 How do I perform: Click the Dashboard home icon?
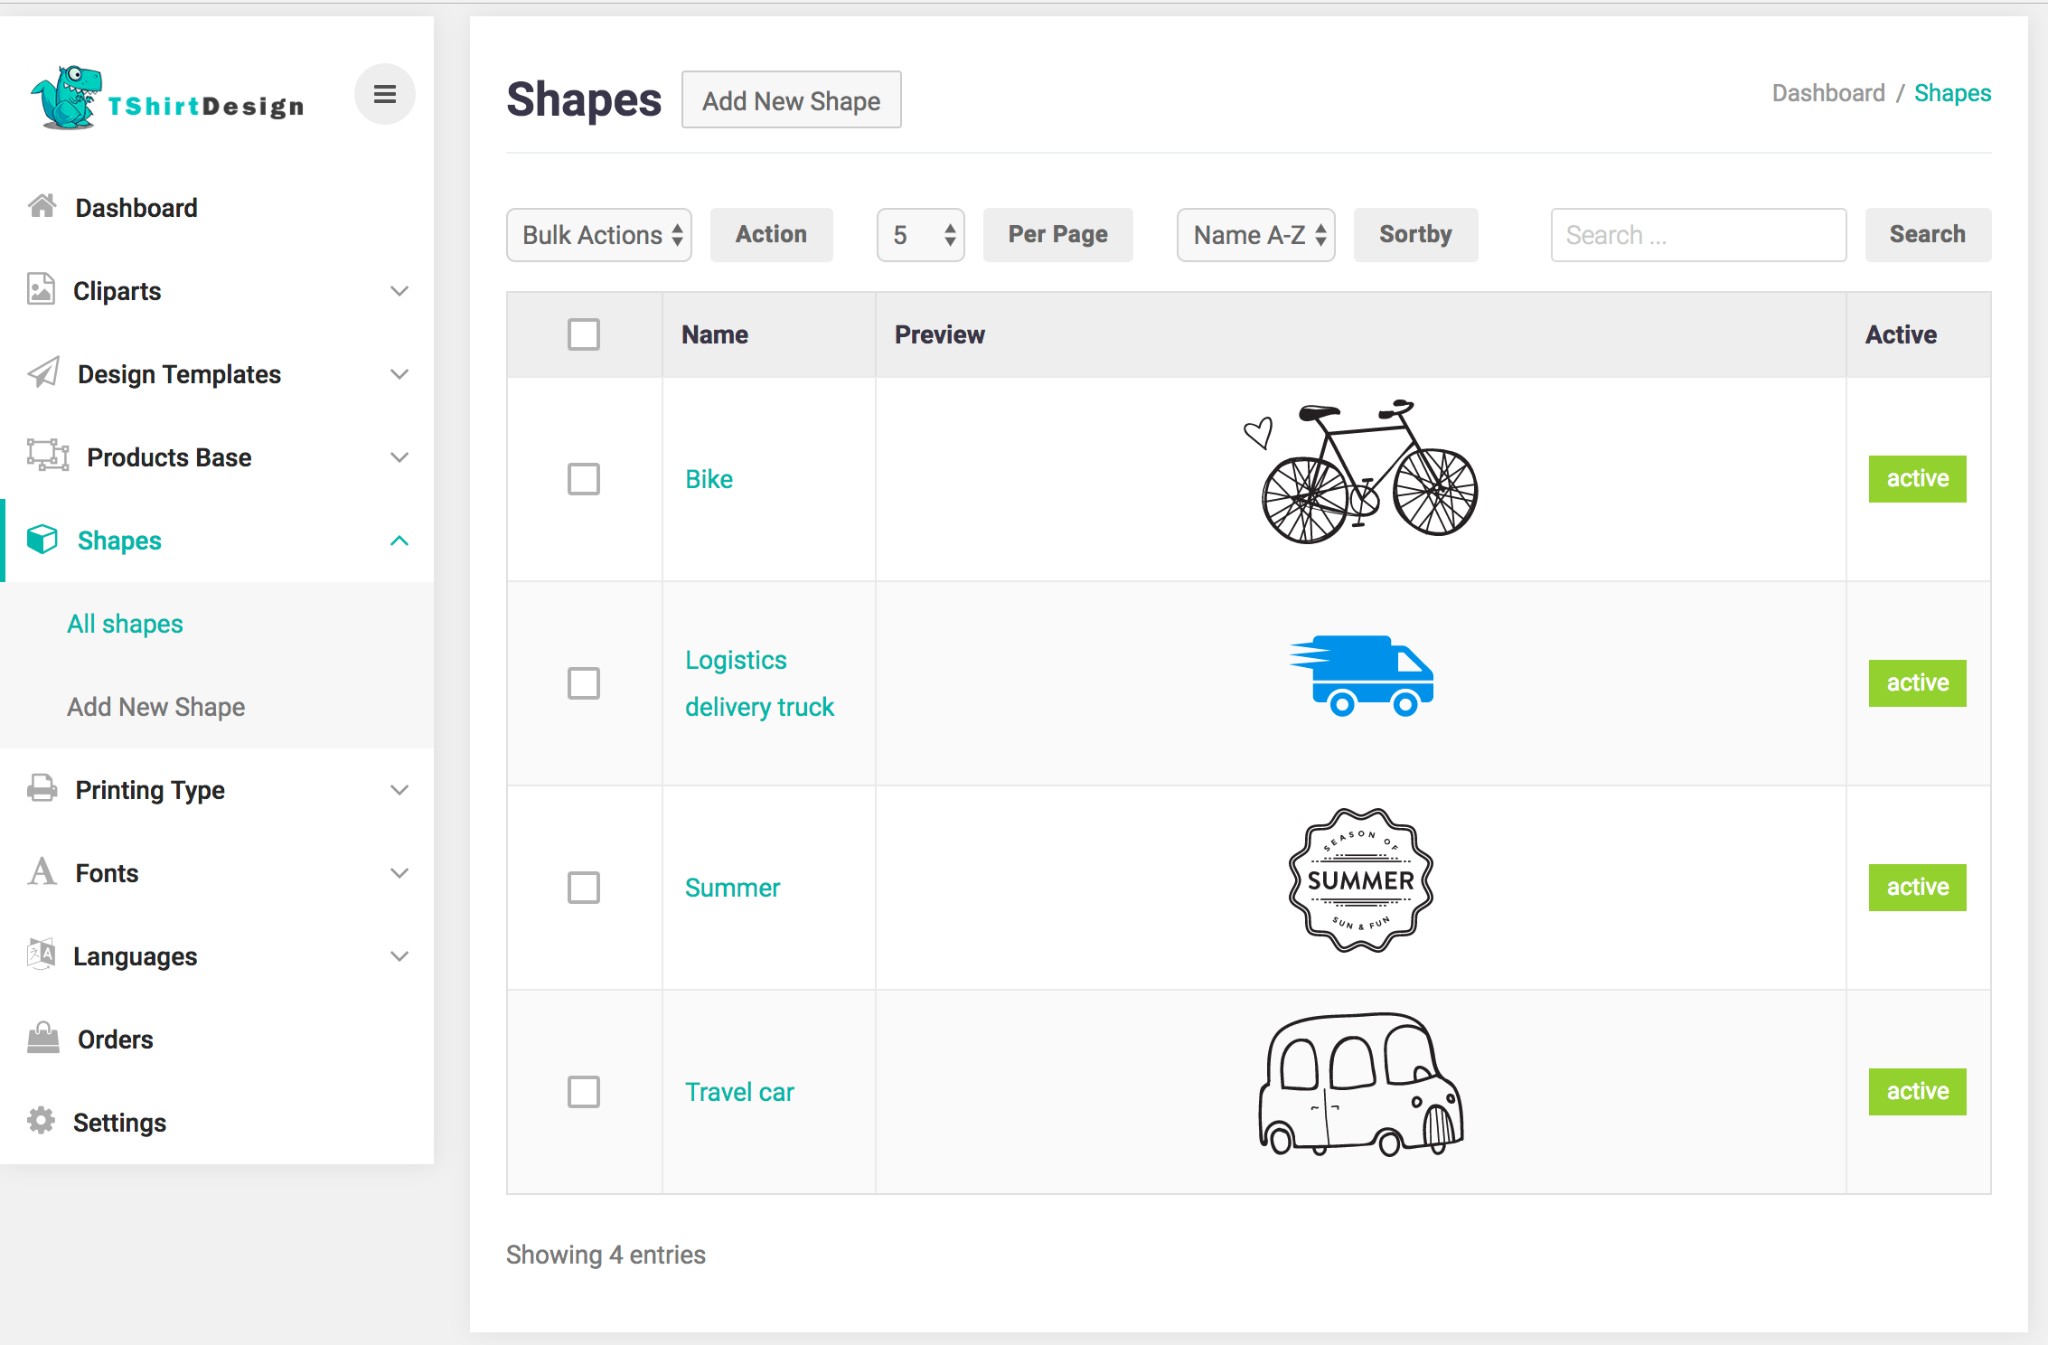[42, 206]
